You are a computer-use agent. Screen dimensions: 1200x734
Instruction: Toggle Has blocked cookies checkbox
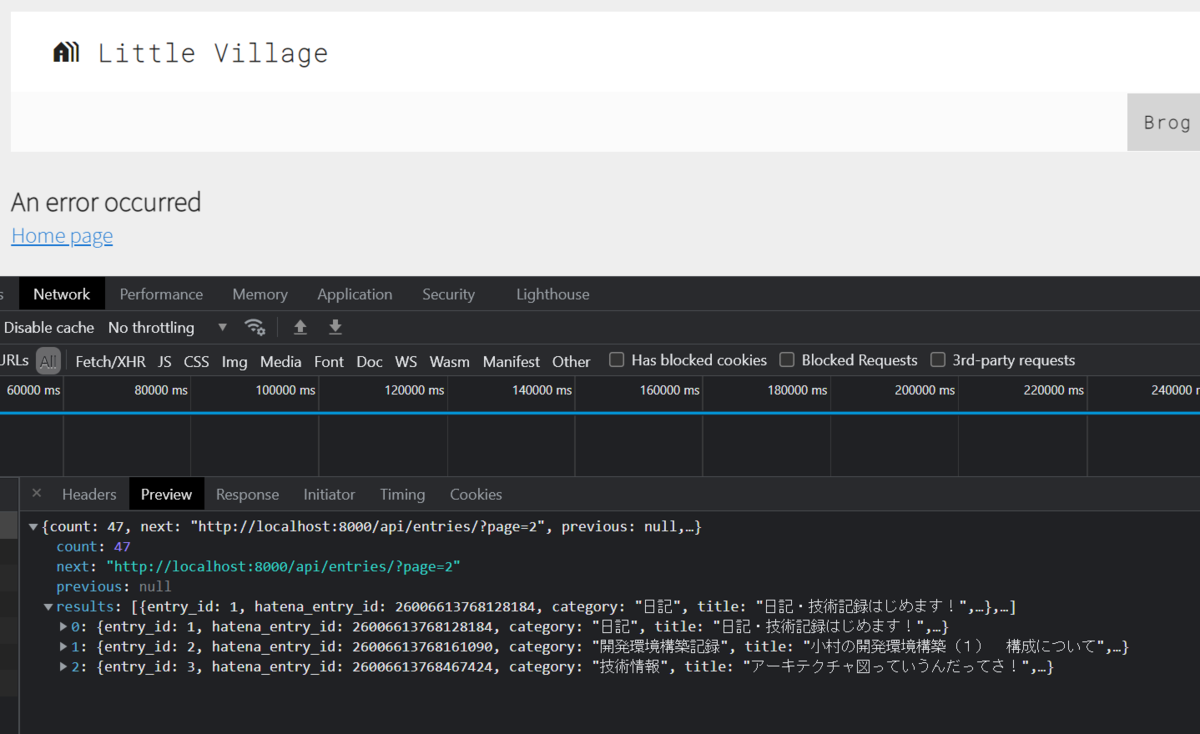click(617, 360)
